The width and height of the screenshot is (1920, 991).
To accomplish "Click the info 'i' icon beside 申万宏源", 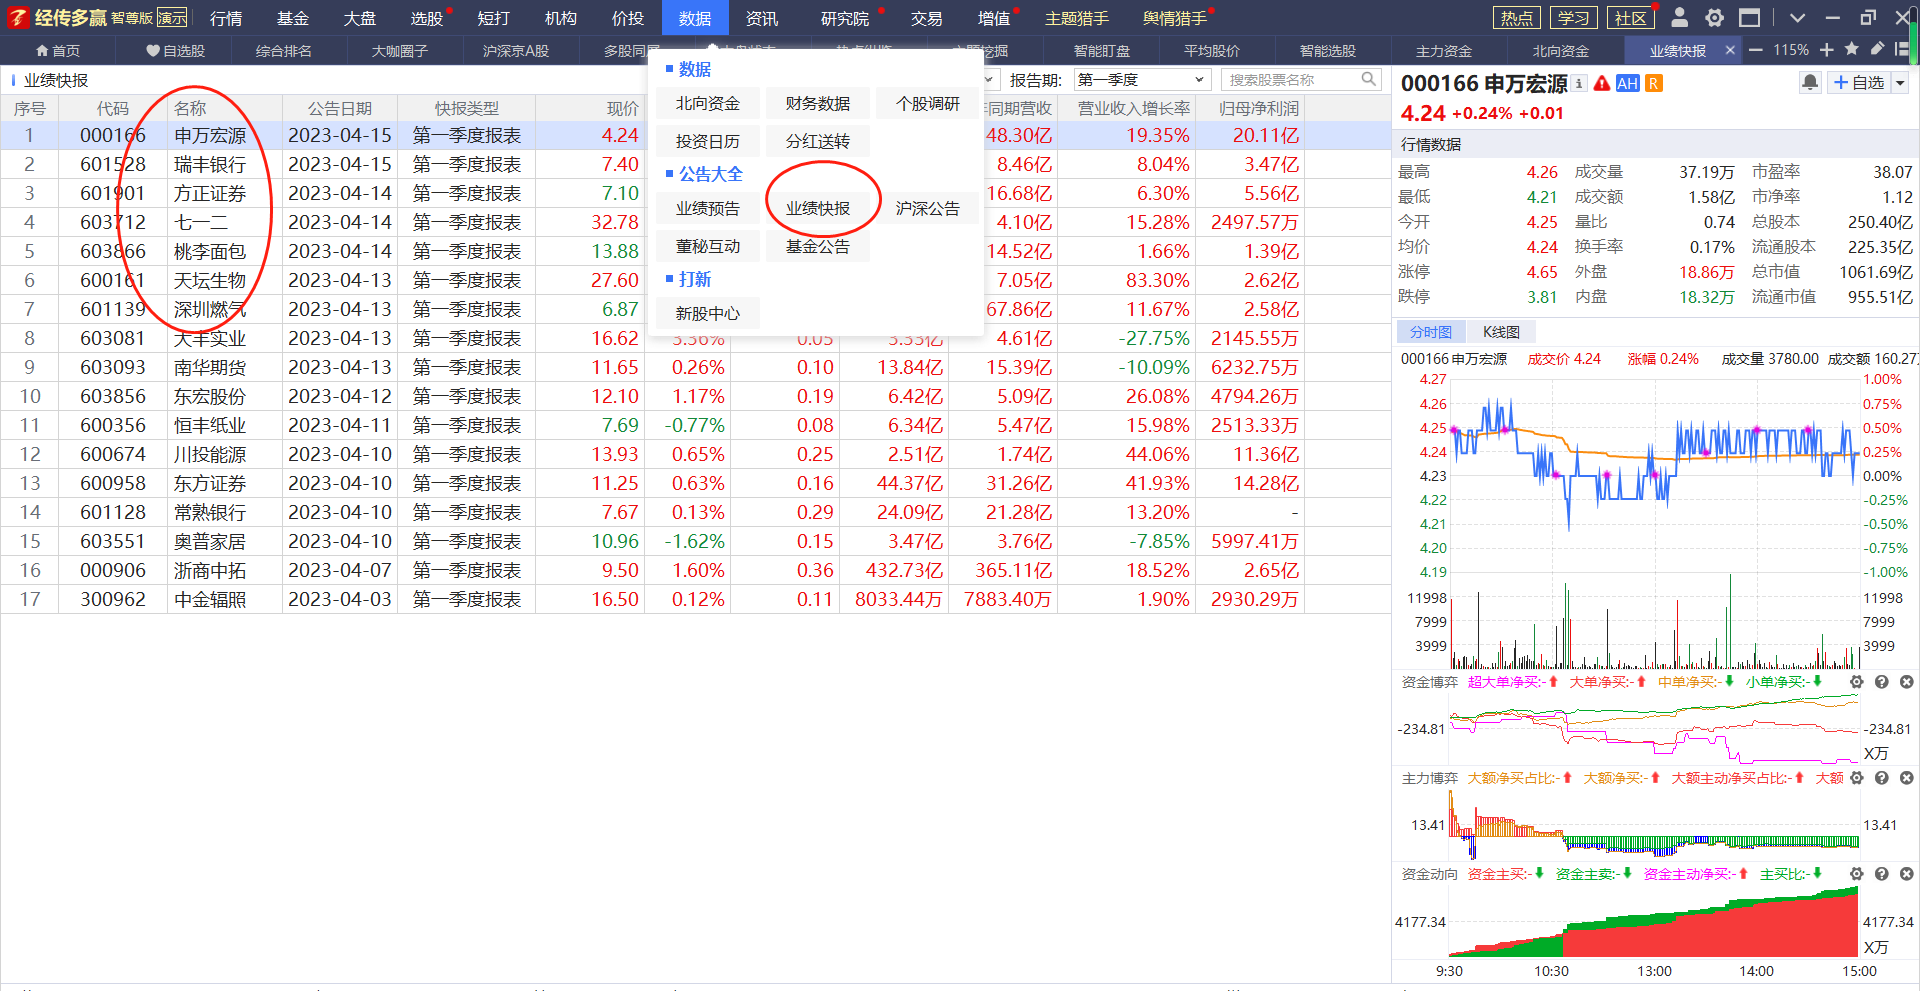I will pyautogui.click(x=1579, y=84).
